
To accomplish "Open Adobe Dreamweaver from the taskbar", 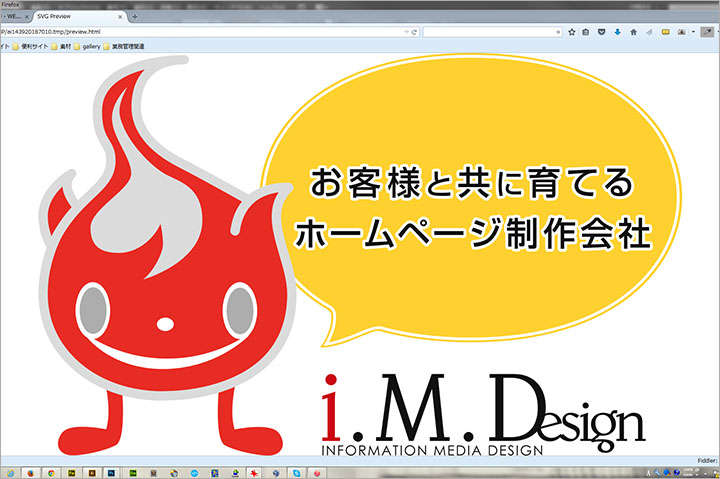I will pos(133,473).
